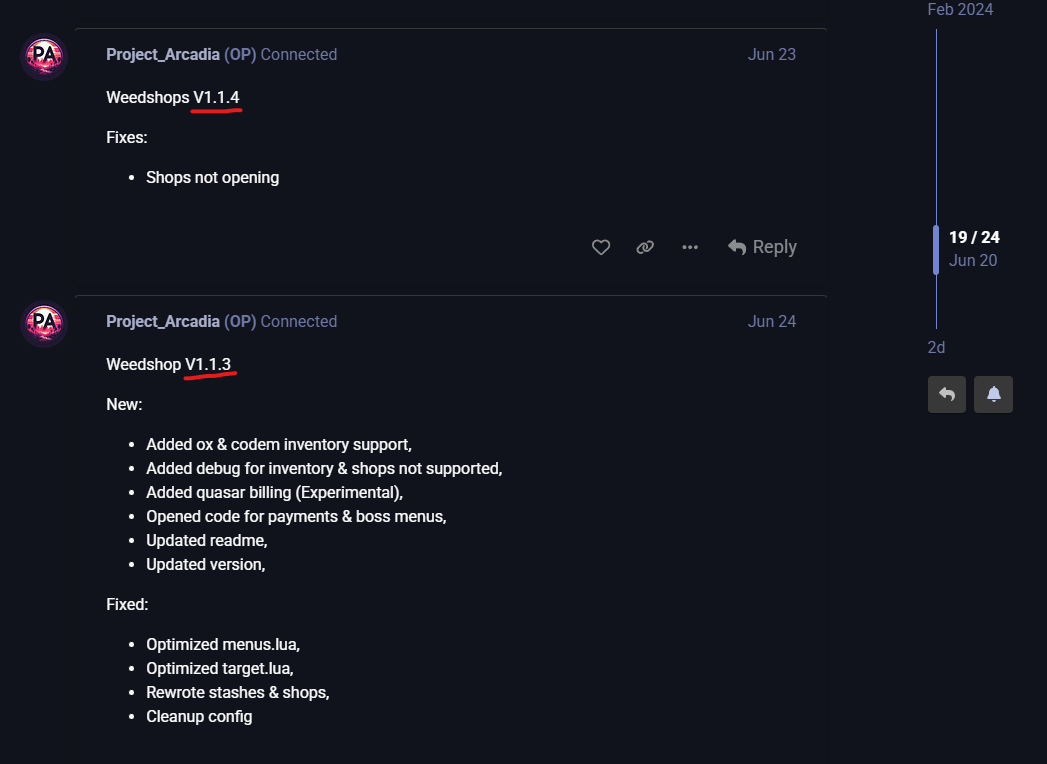The image size is (1047, 764).
Task: Click the Connected title on Jun 24 post
Action: (x=298, y=321)
